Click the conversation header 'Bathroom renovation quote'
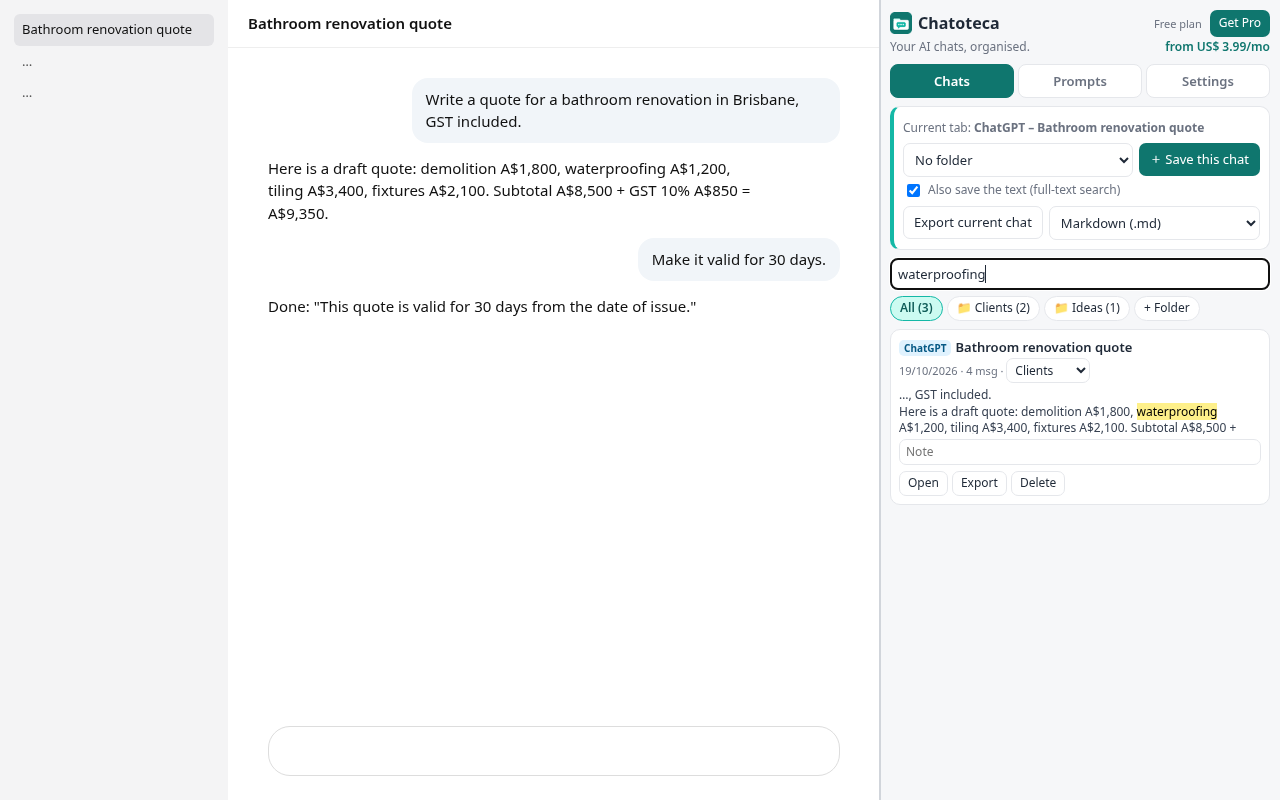This screenshot has width=1280, height=800. tap(350, 24)
